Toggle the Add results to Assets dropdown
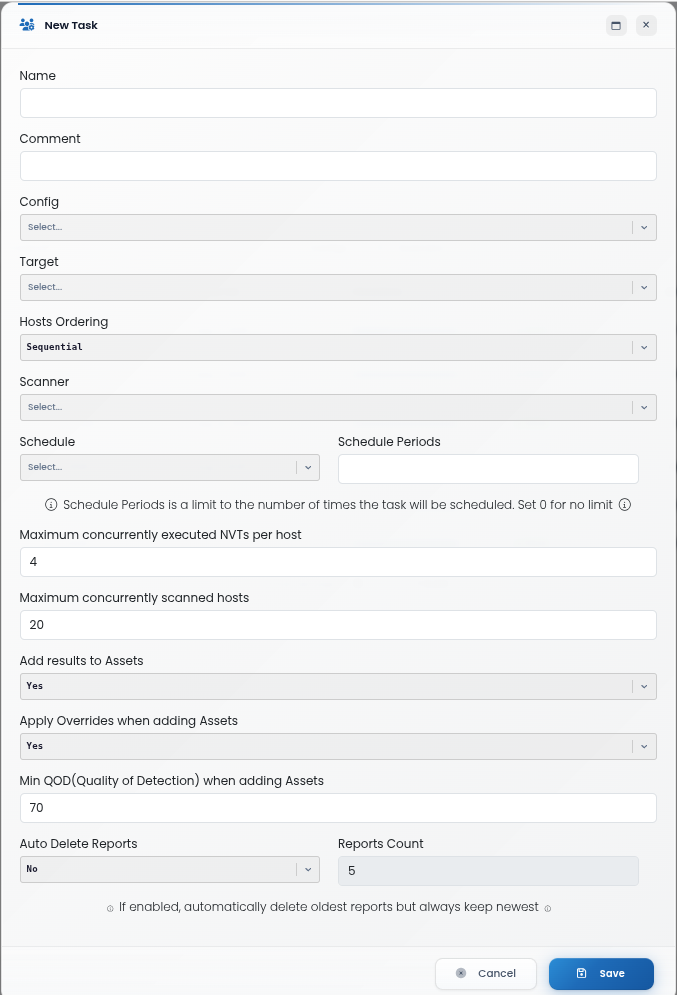677x995 pixels. [x=338, y=686]
